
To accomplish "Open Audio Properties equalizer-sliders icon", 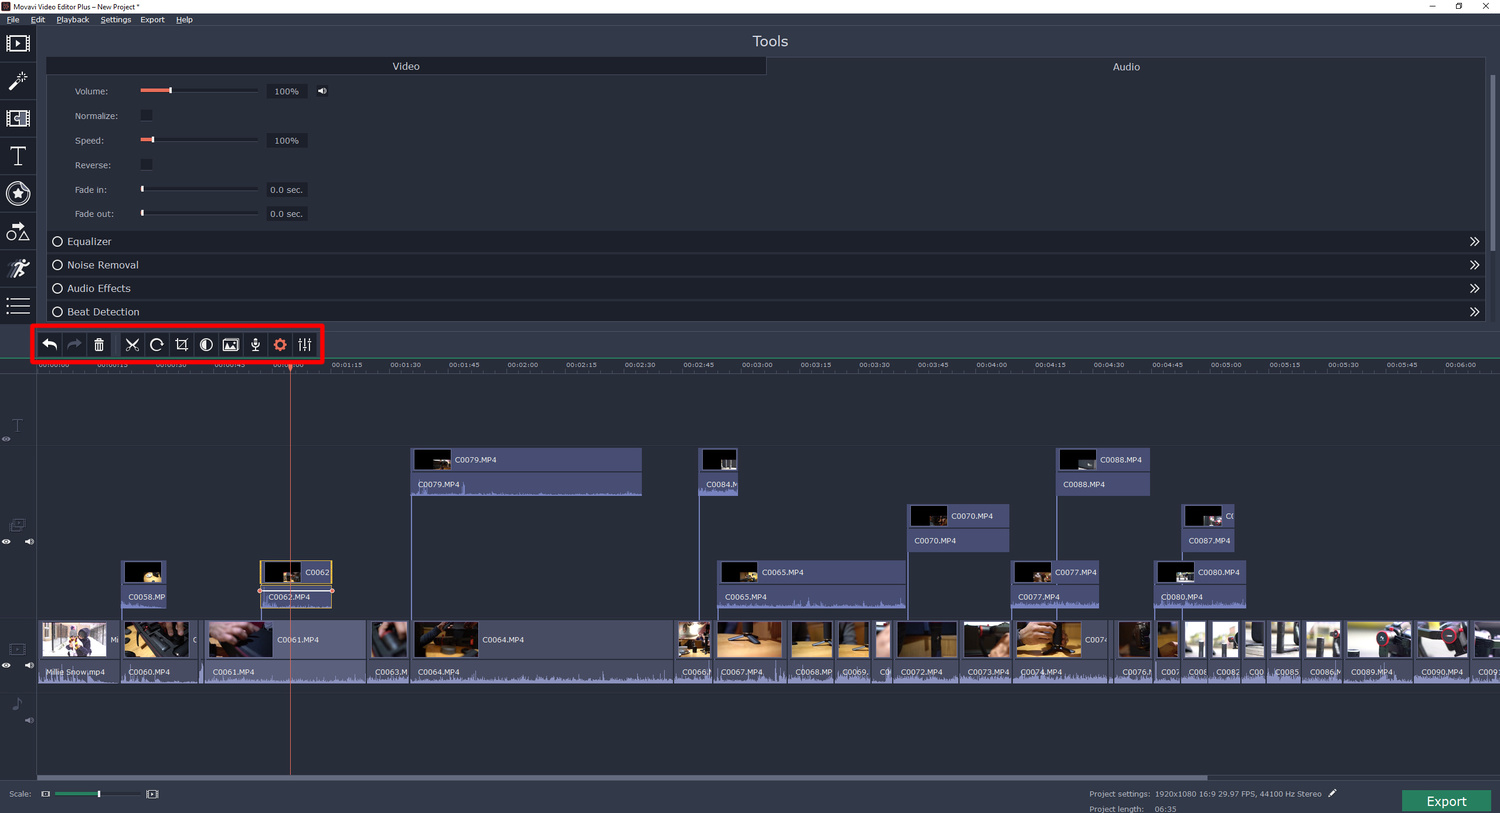I will 305,344.
